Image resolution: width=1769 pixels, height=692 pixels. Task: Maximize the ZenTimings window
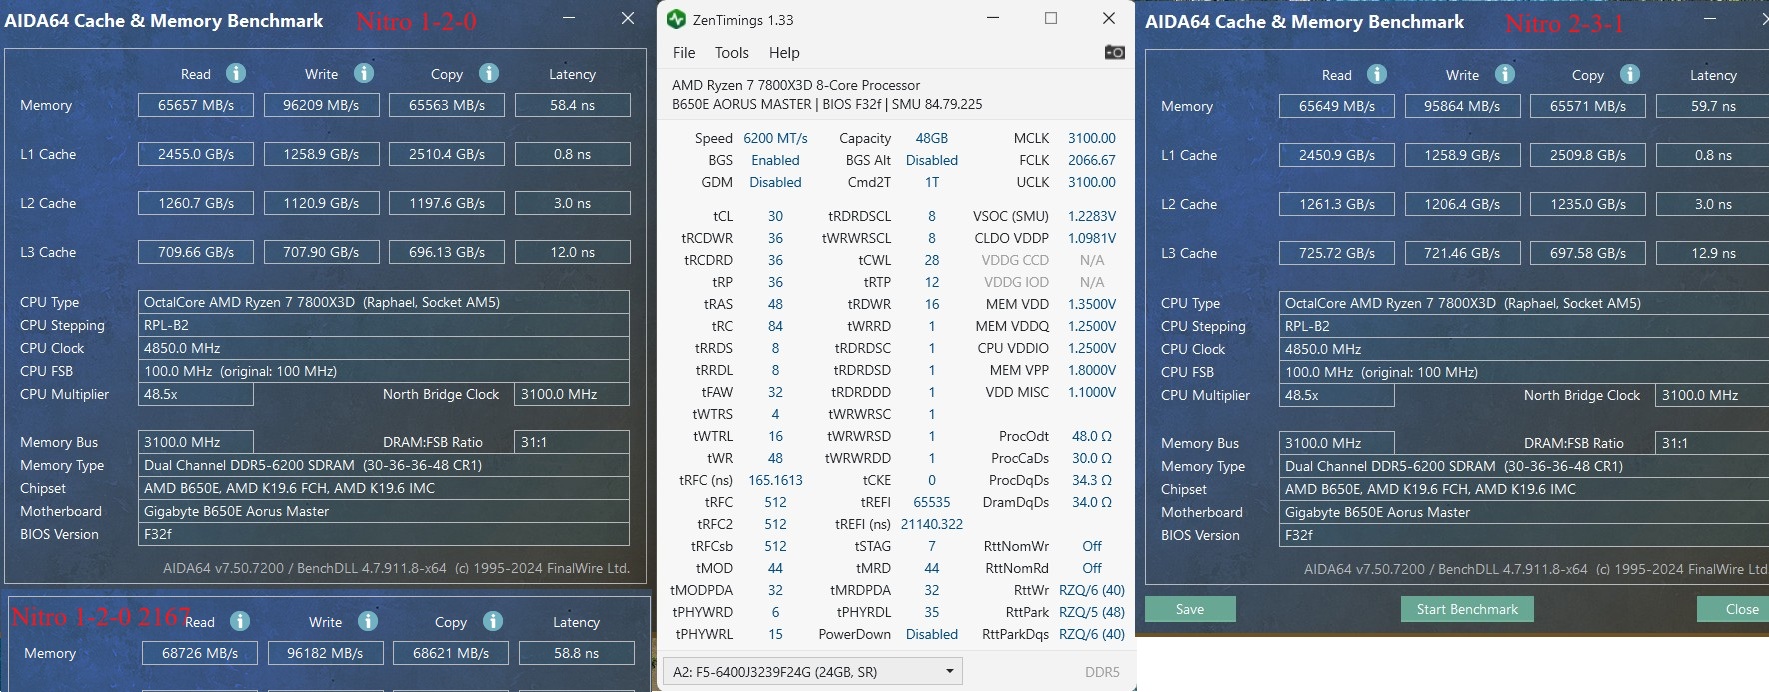pos(1051,18)
